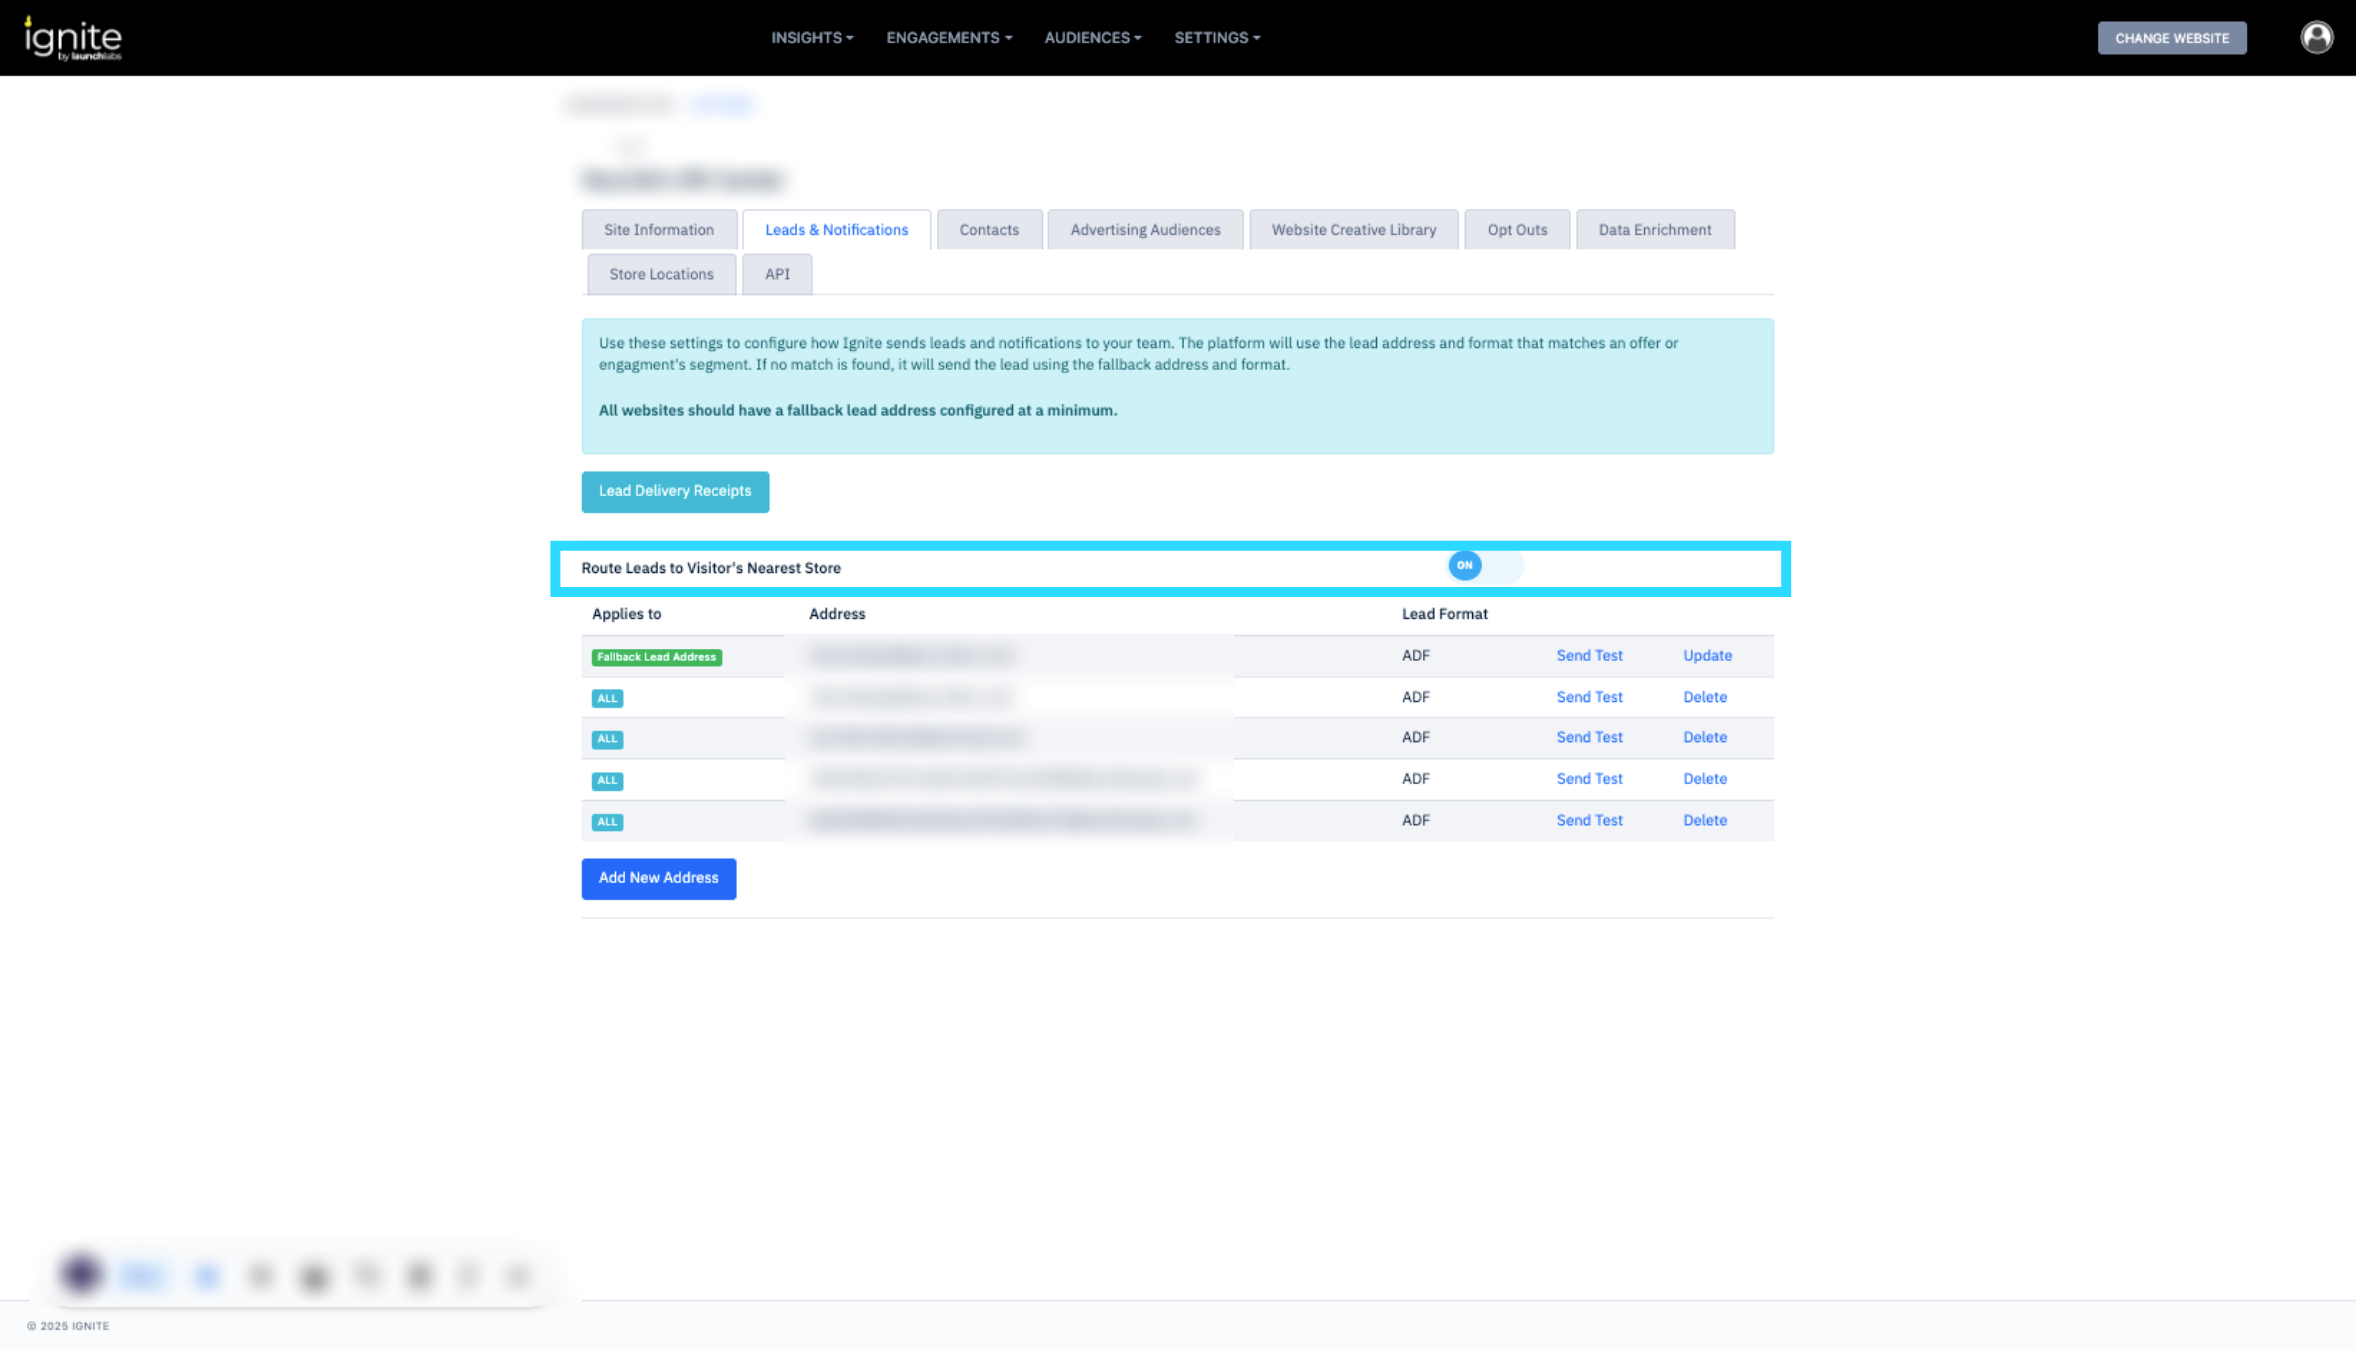Toggle off Route Leads to Nearest Store
Viewport: 2356px width, 1350px height.
1484,566
